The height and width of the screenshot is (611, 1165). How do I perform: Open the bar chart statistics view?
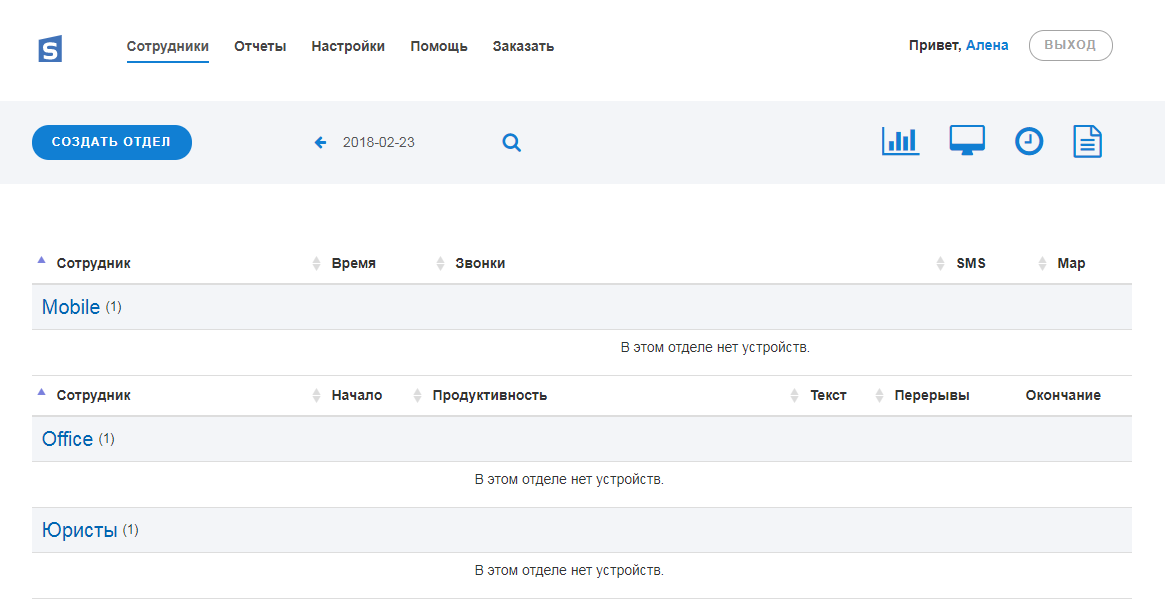pyautogui.click(x=900, y=141)
